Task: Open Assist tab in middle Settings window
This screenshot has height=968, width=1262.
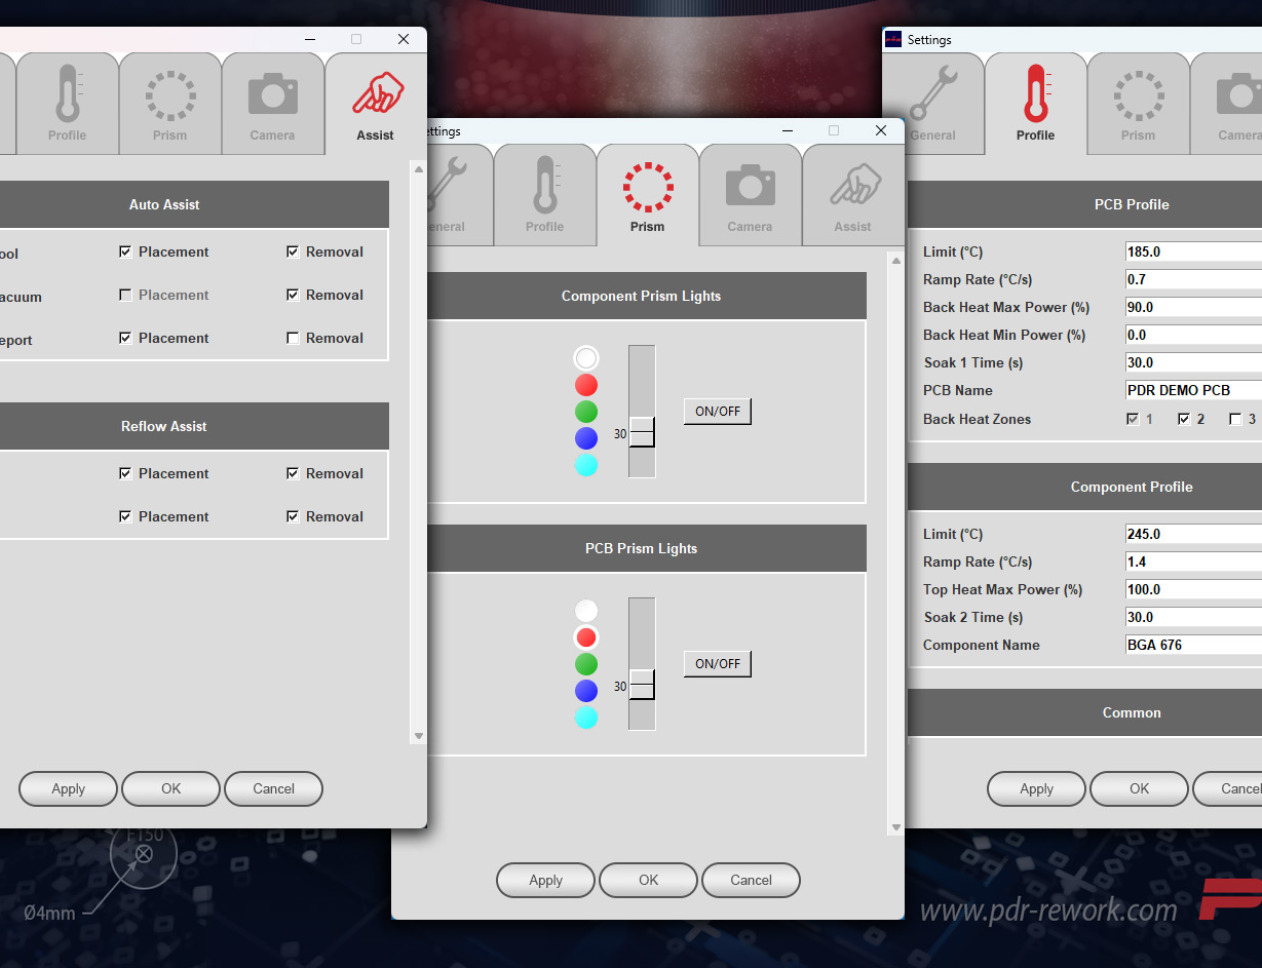Action: 853,196
